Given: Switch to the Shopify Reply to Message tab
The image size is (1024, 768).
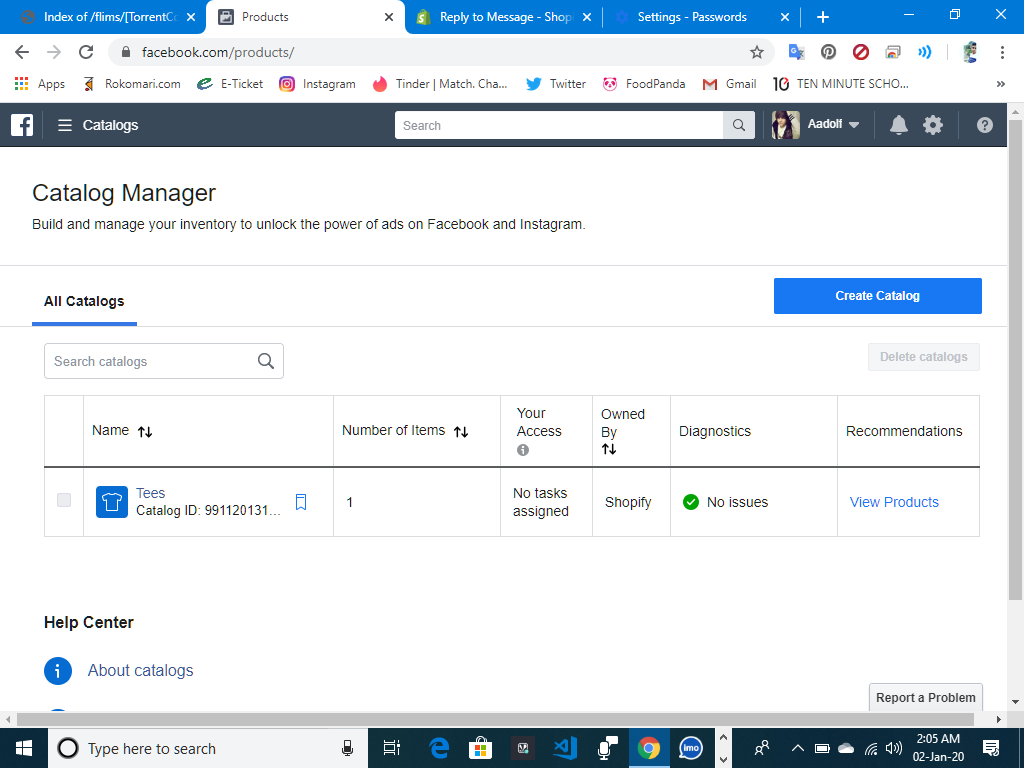Looking at the screenshot, I should click(x=500, y=16).
